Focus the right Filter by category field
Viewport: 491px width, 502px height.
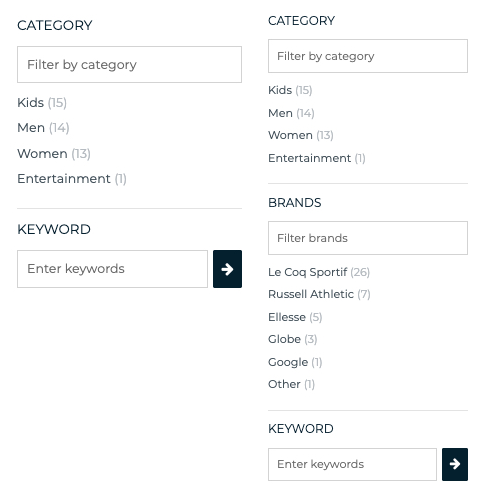[x=368, y=56]
